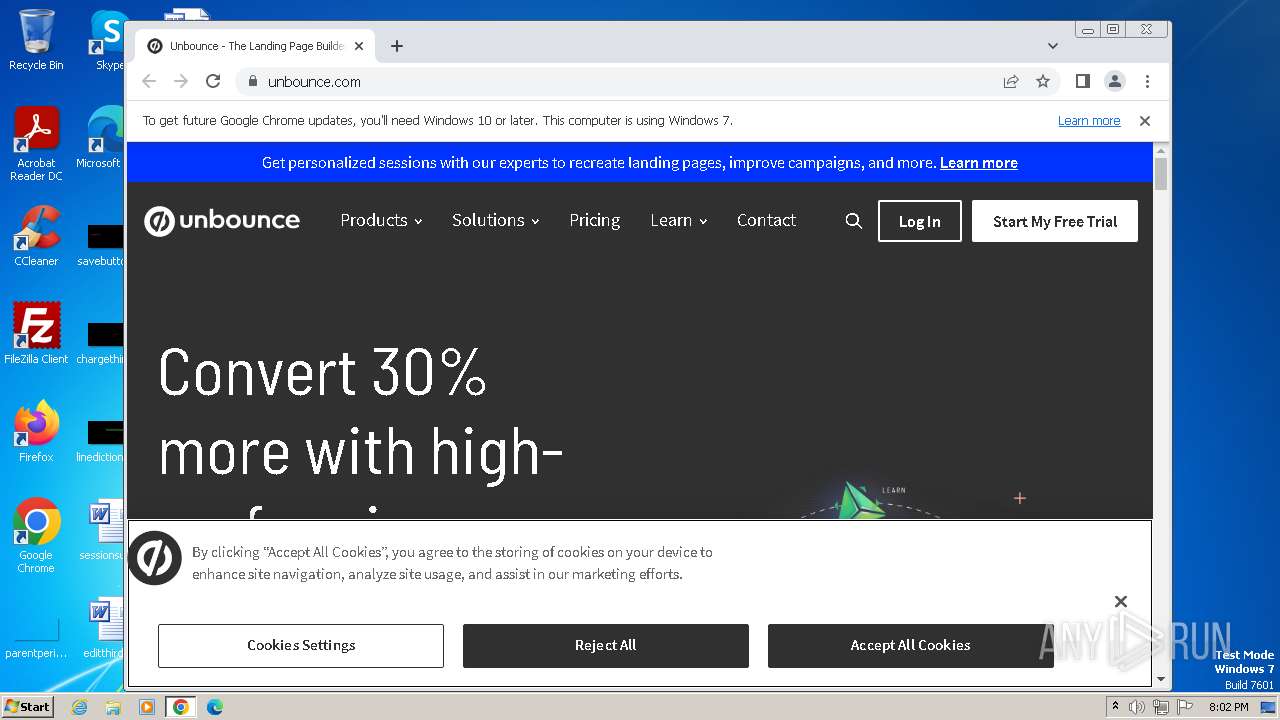Click the taskbar clock 8:02 PM

click(1228, 707)
